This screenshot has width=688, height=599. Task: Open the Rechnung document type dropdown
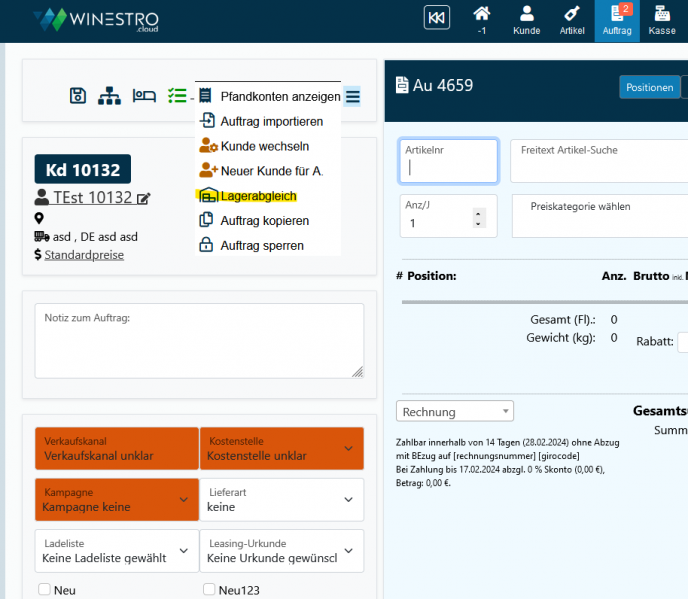point(455,411)
